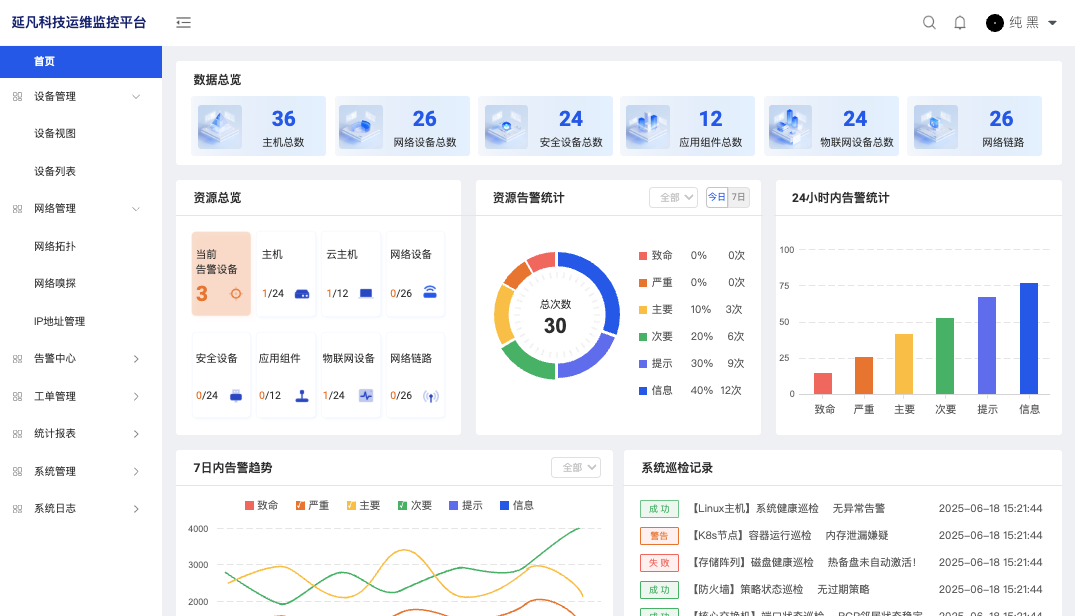Click the 系统管理 grid icon in sidebar
The height and width of the screenshot is (616, 1075).
(18, 471)
